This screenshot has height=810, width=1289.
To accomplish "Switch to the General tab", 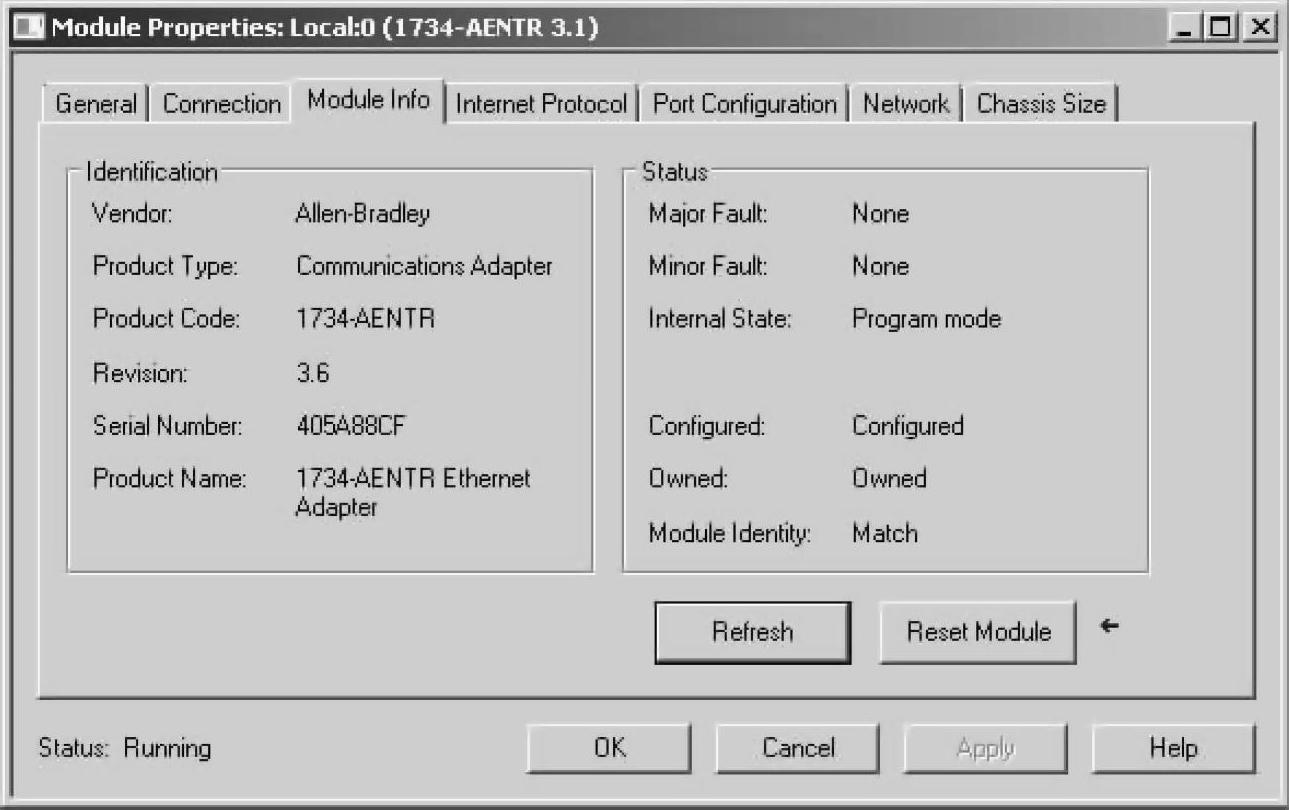I will tap(96, 104).
